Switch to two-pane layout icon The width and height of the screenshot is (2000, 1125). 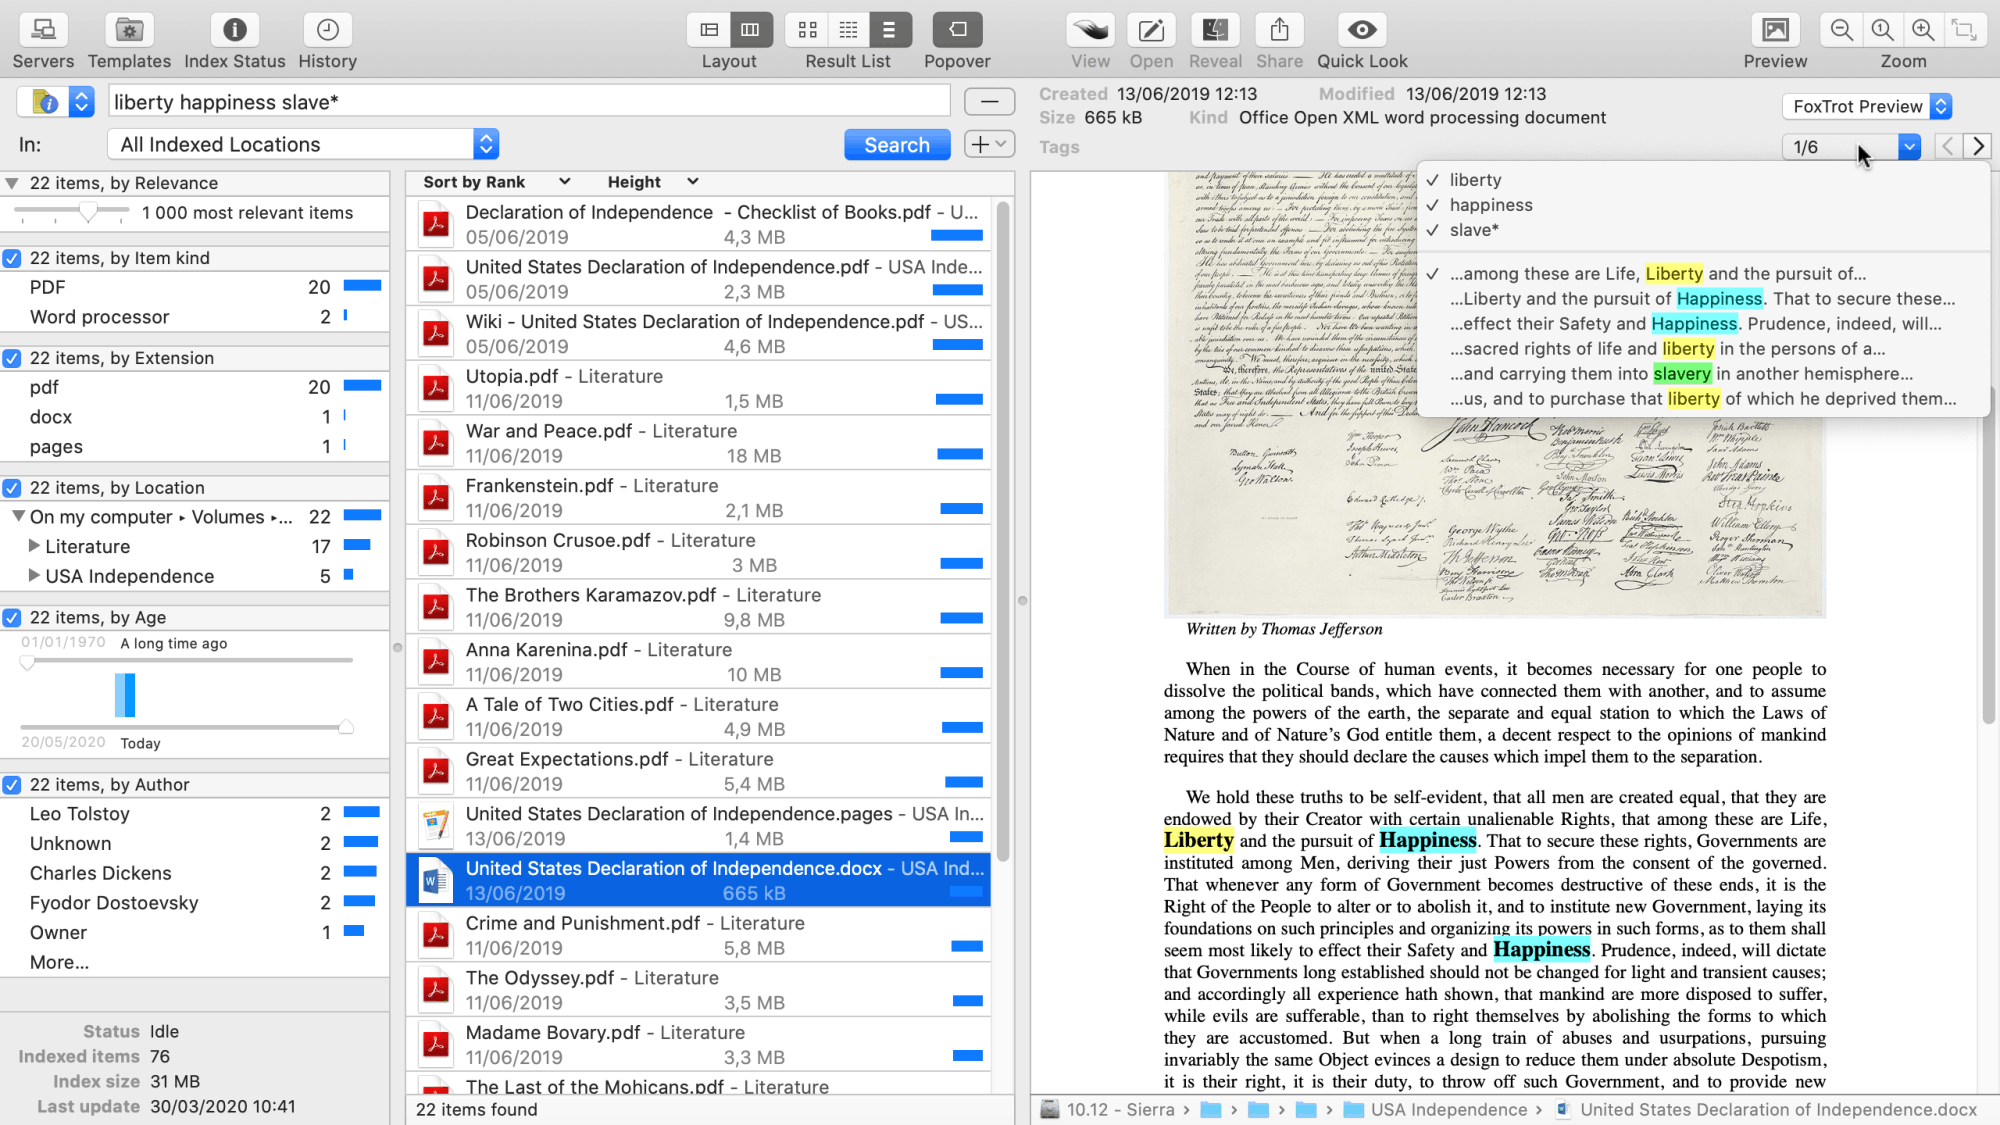(709, 30)
